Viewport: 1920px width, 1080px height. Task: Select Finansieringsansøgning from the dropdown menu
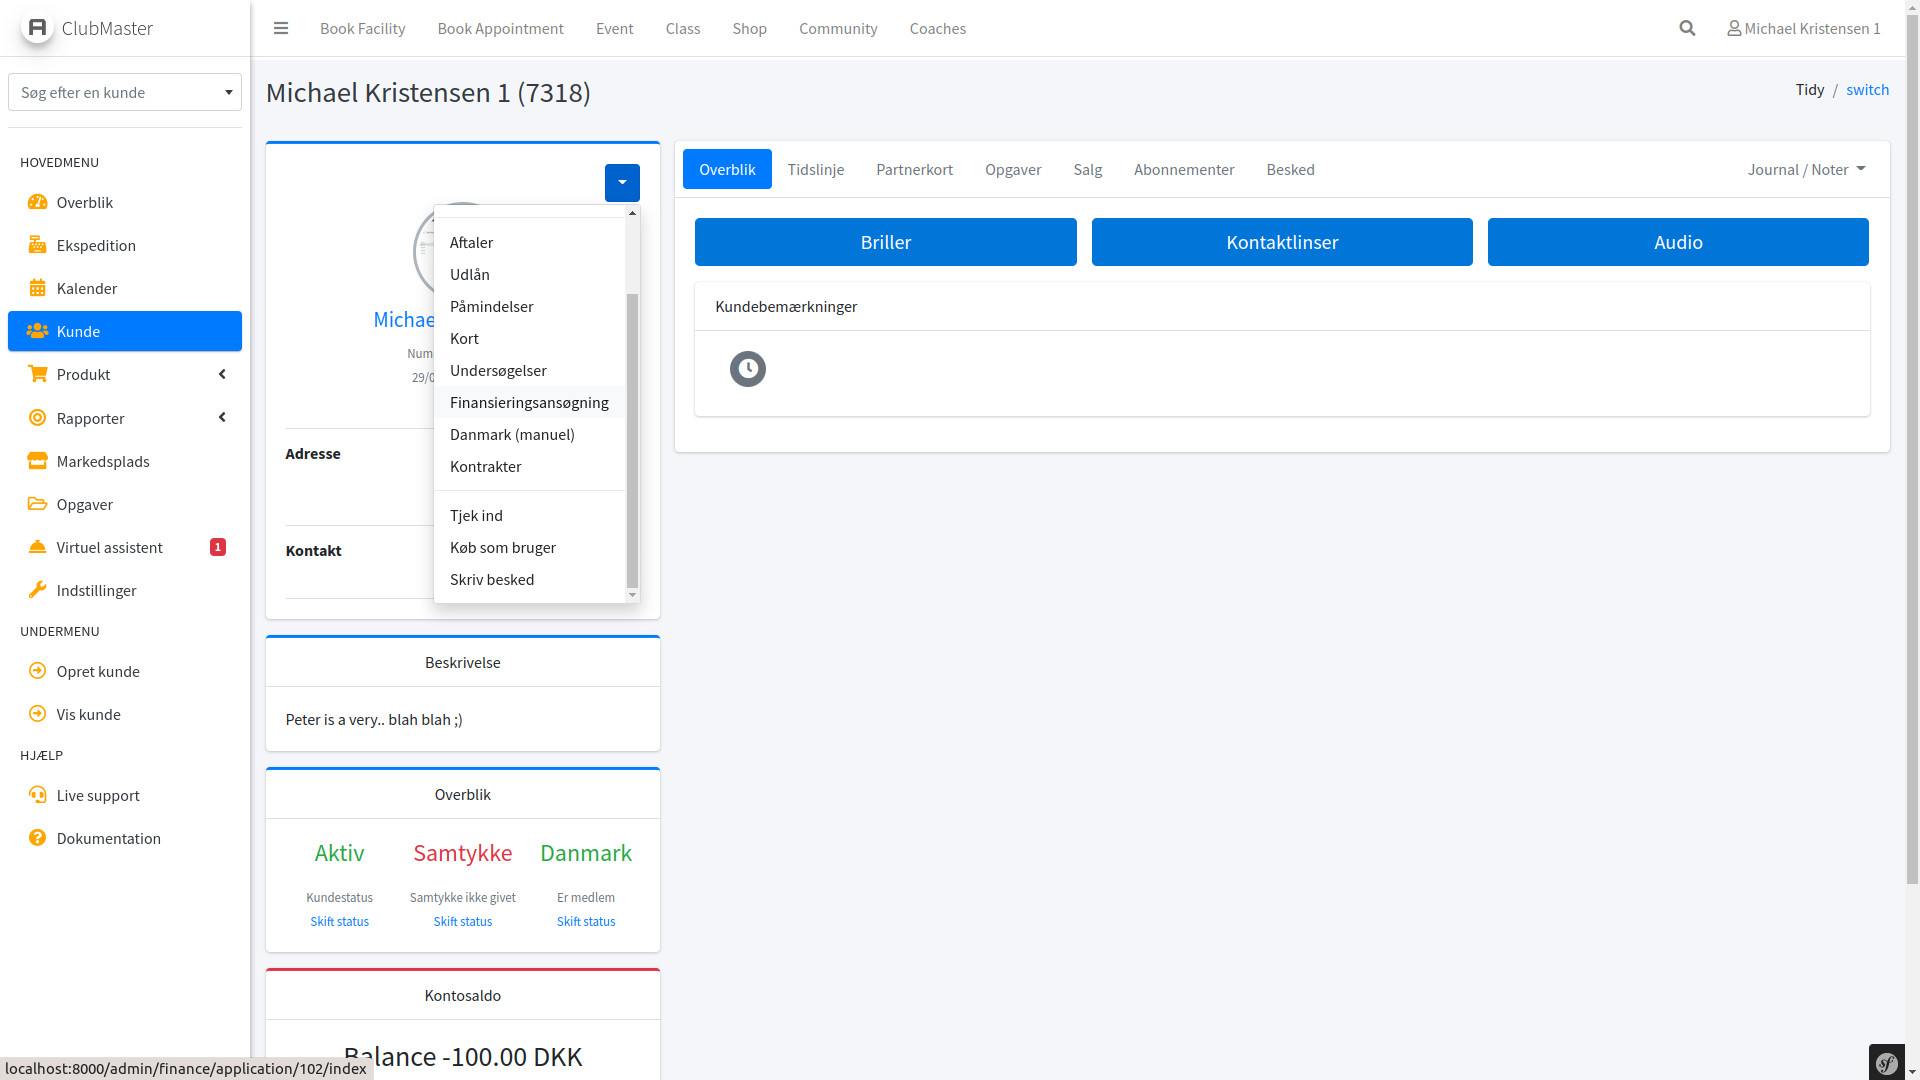[x=529, y=402]
